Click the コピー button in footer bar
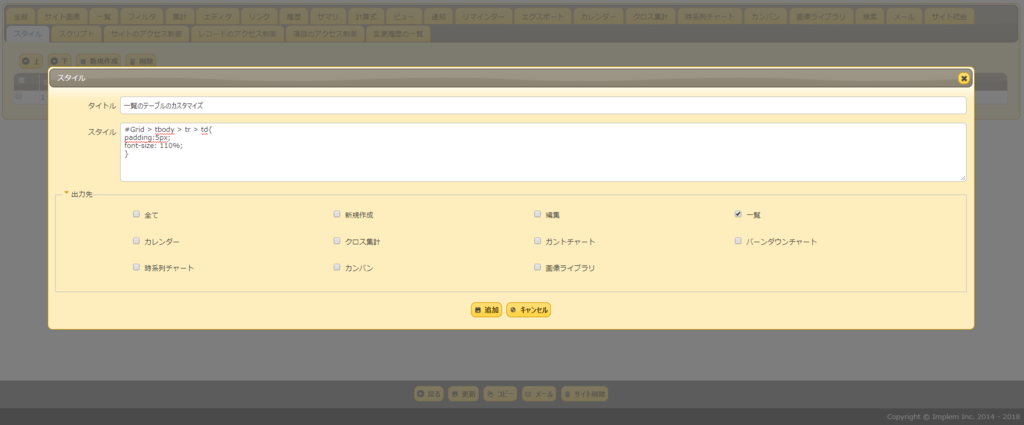Screen dimensions: 1024x425 pyautogui.click(x=500, y=394)
